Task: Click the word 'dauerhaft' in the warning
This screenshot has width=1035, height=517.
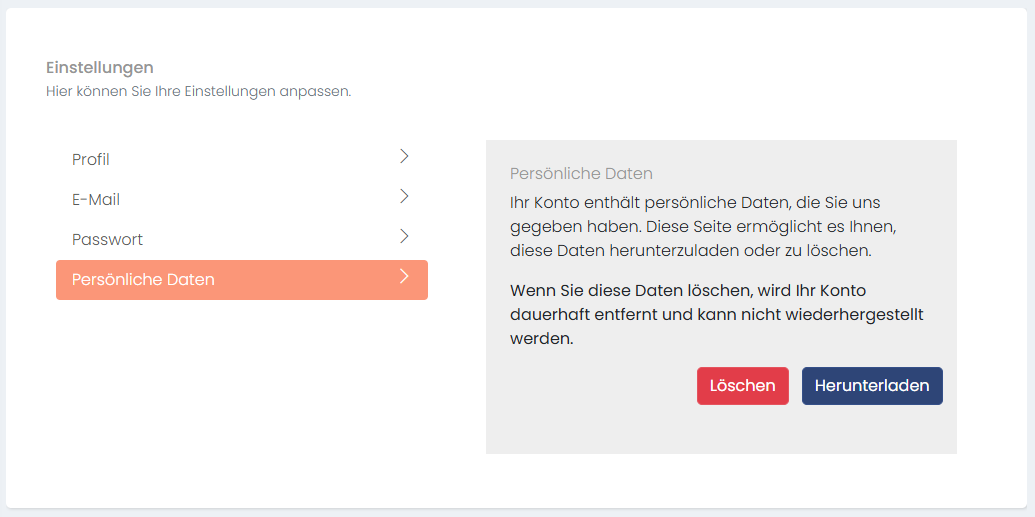Action: (x=545, y=315)
